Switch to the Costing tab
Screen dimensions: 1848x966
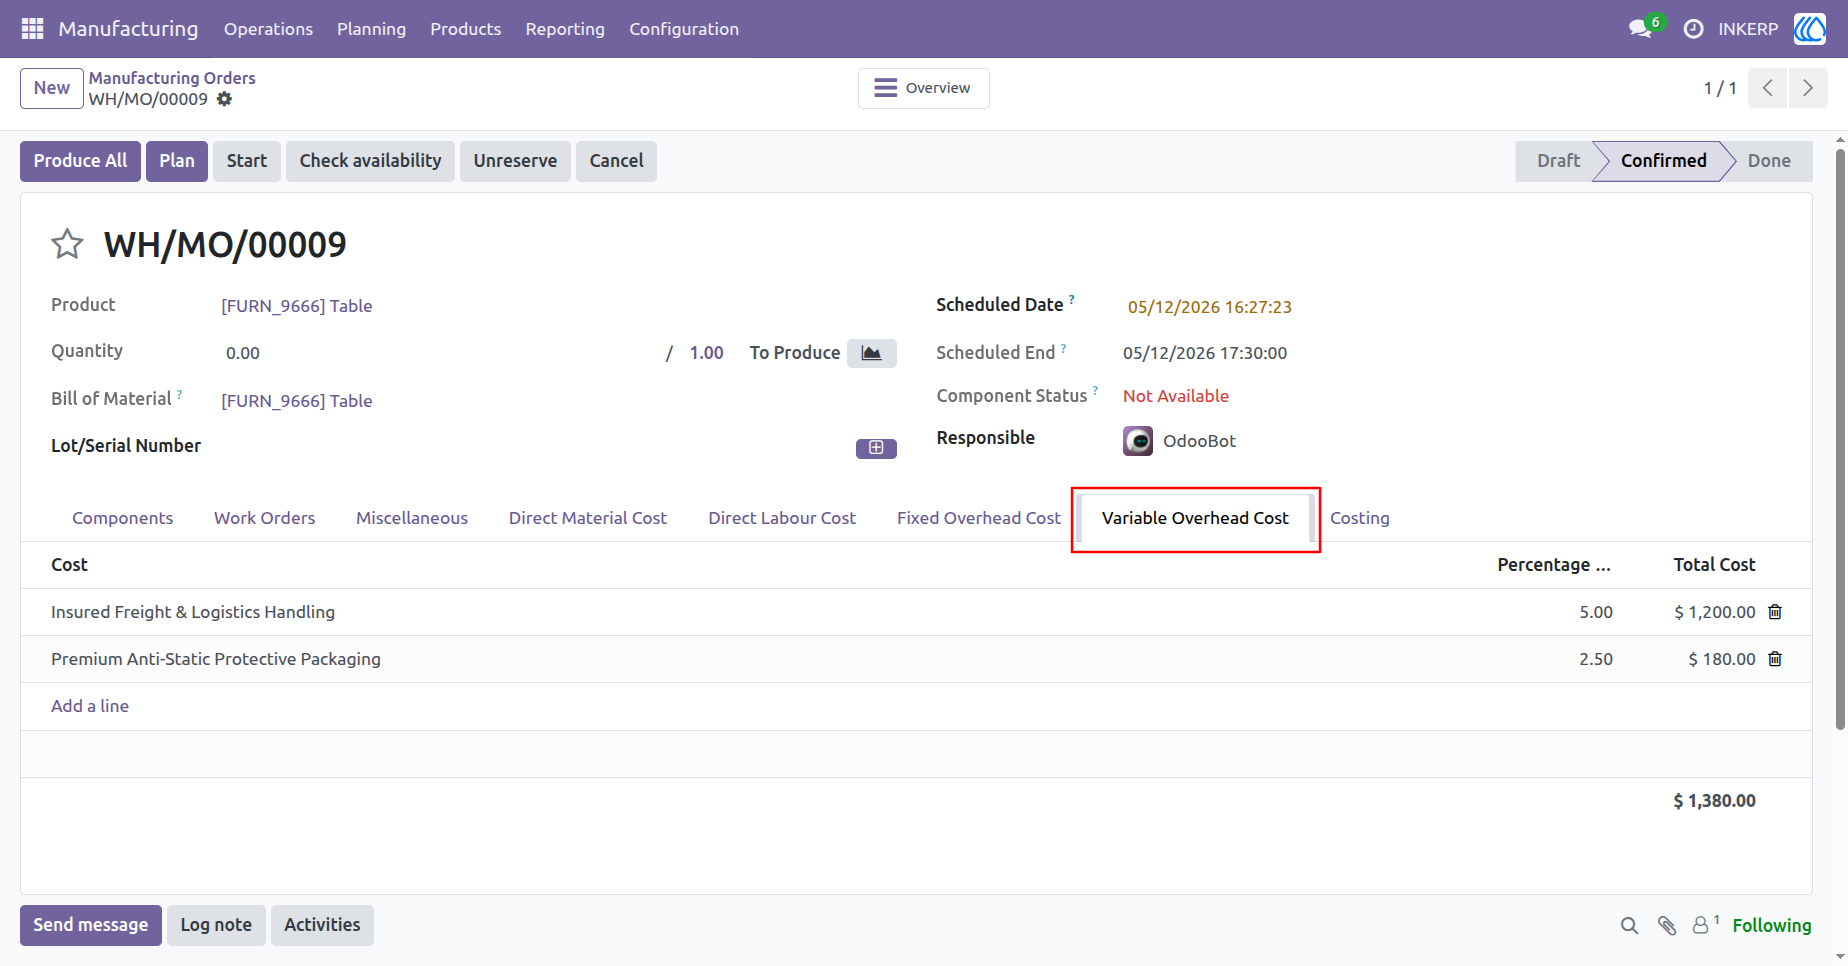pos(1360,518)
